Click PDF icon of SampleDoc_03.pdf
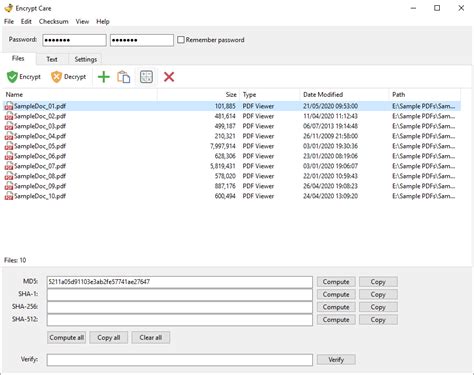 tap(9, 126)
